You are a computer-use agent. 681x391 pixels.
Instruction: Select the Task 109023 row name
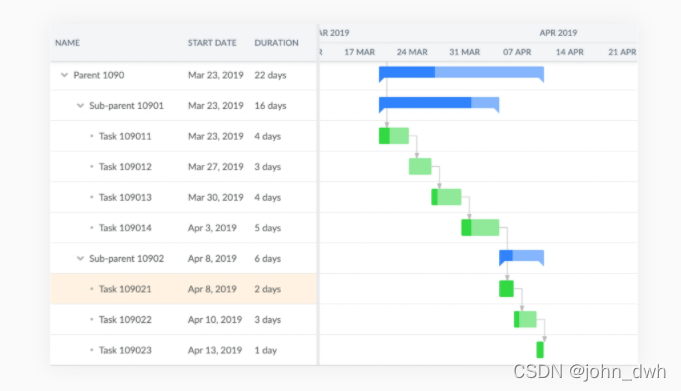pyautogui.click(x=125, y=350)
